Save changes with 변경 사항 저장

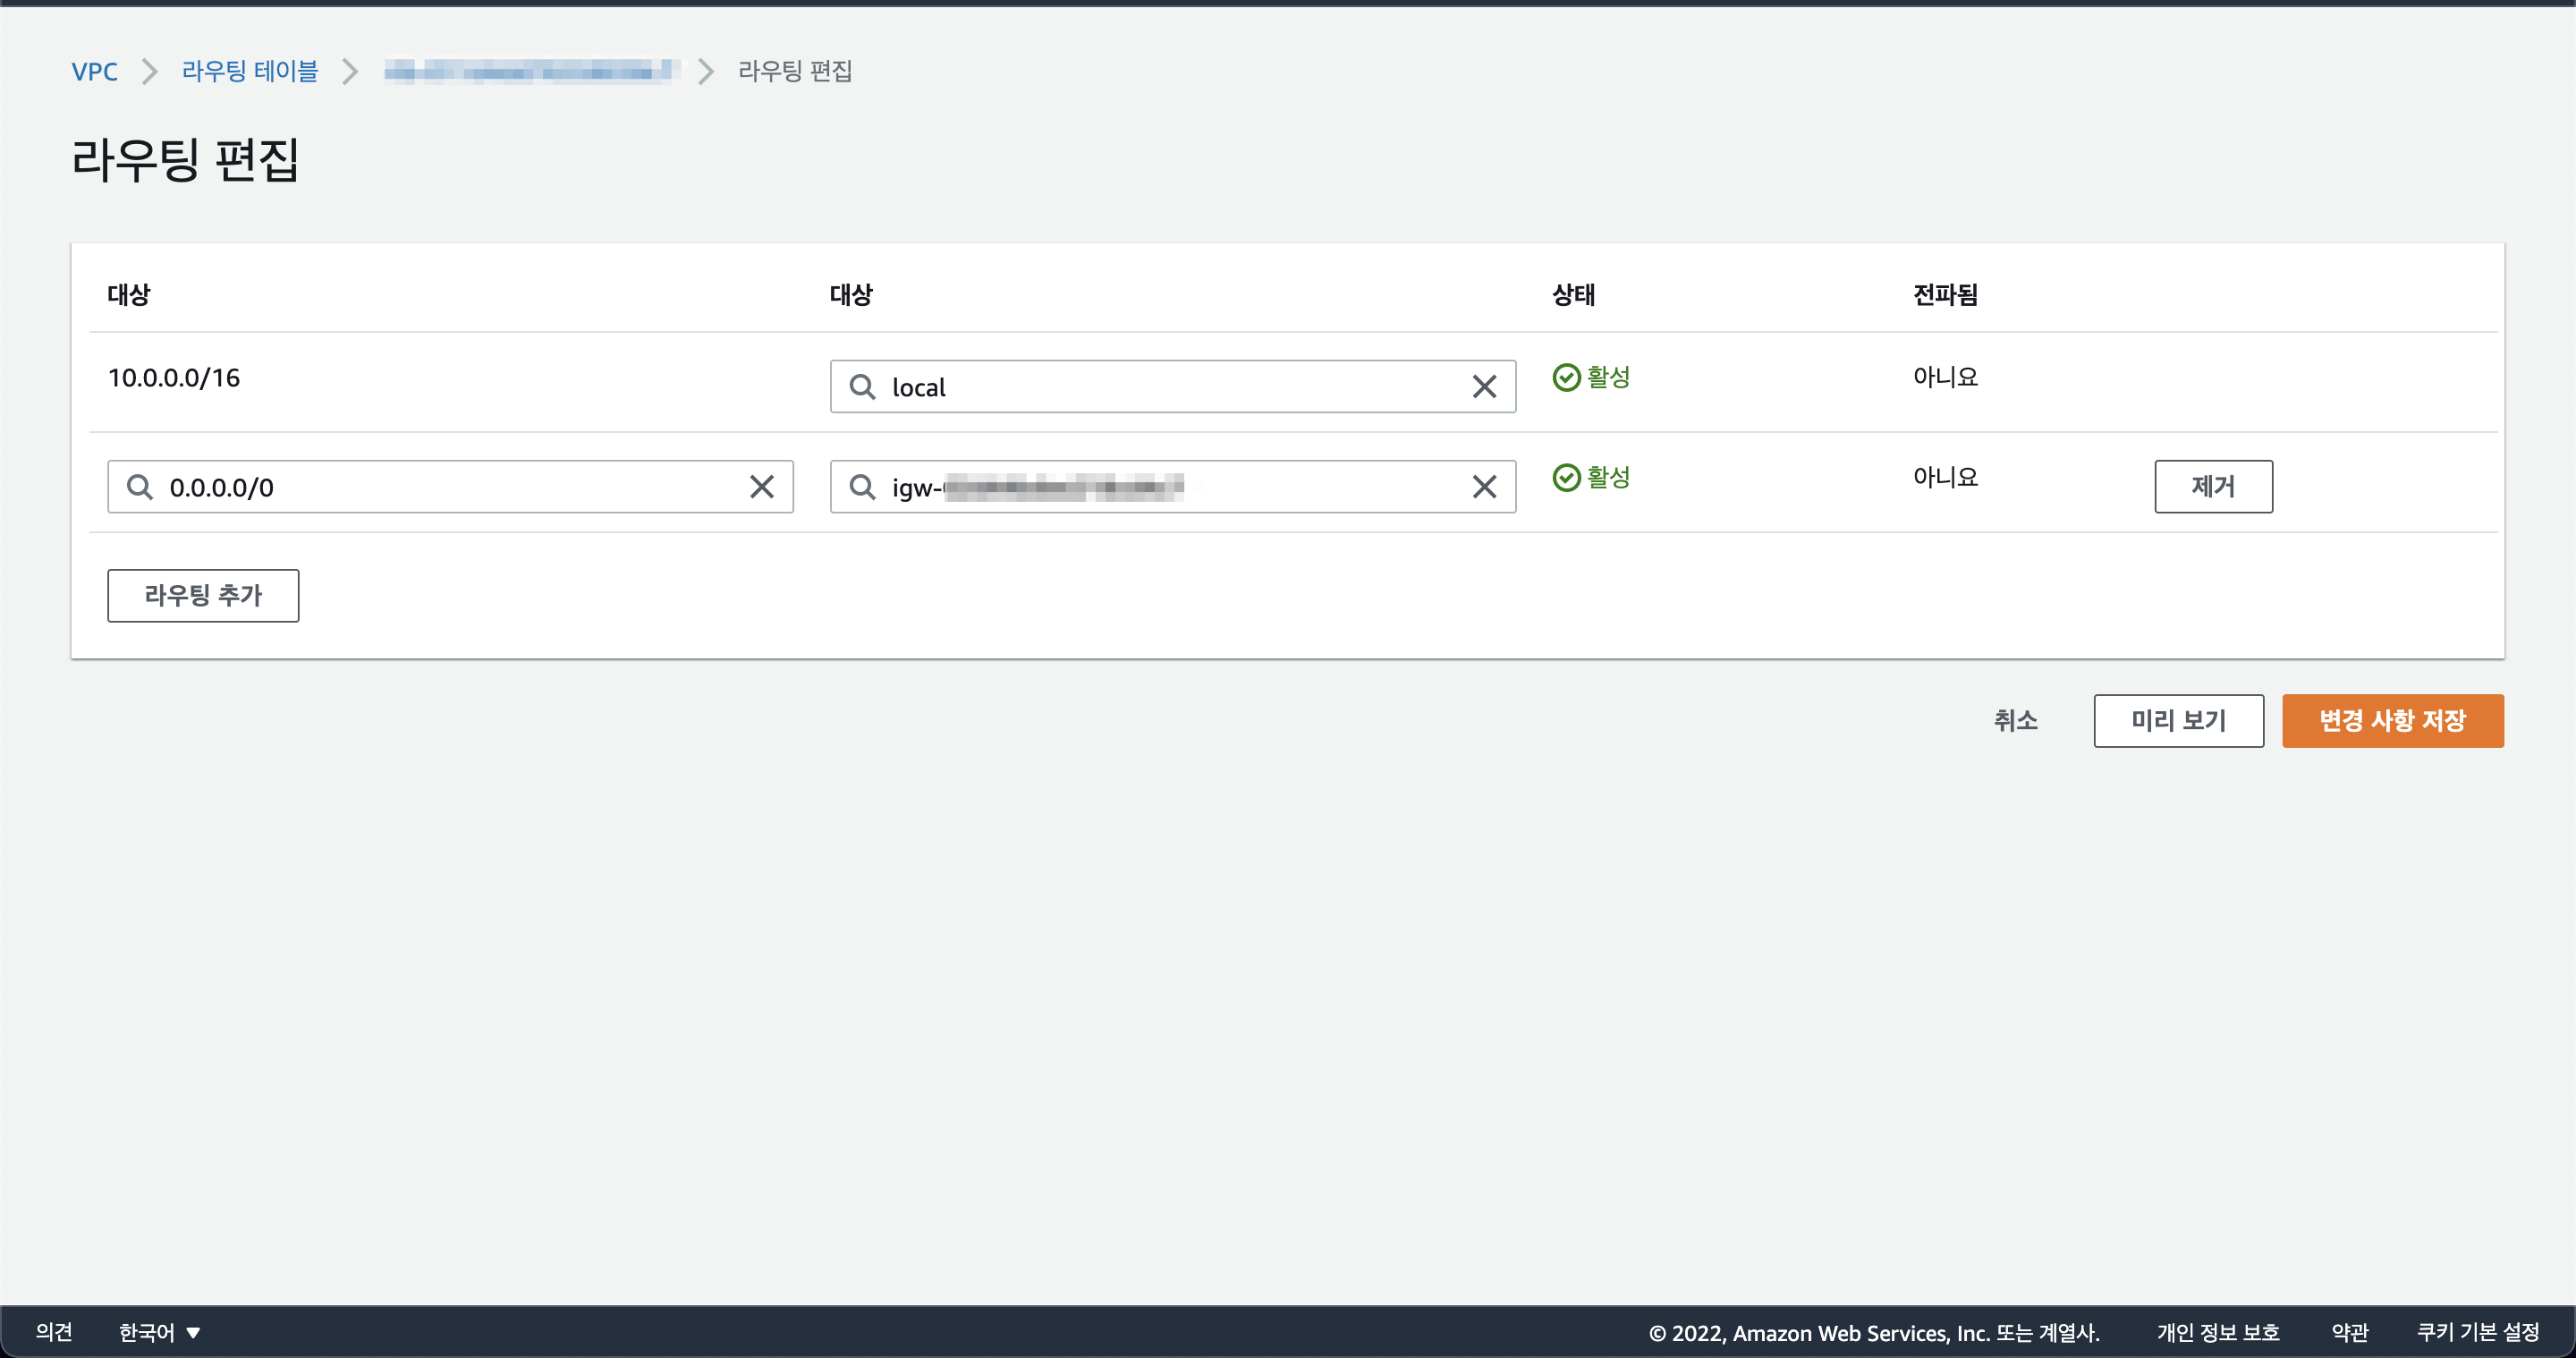coord(2392,721)
